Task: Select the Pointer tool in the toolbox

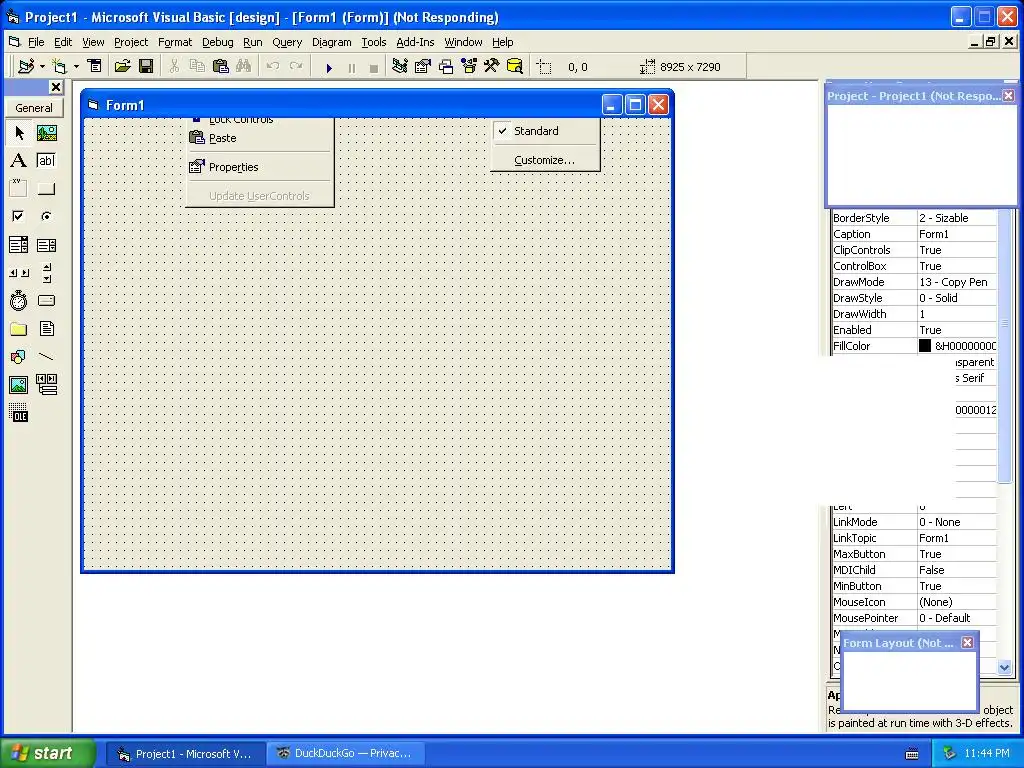Action: (x=19, y=133)
